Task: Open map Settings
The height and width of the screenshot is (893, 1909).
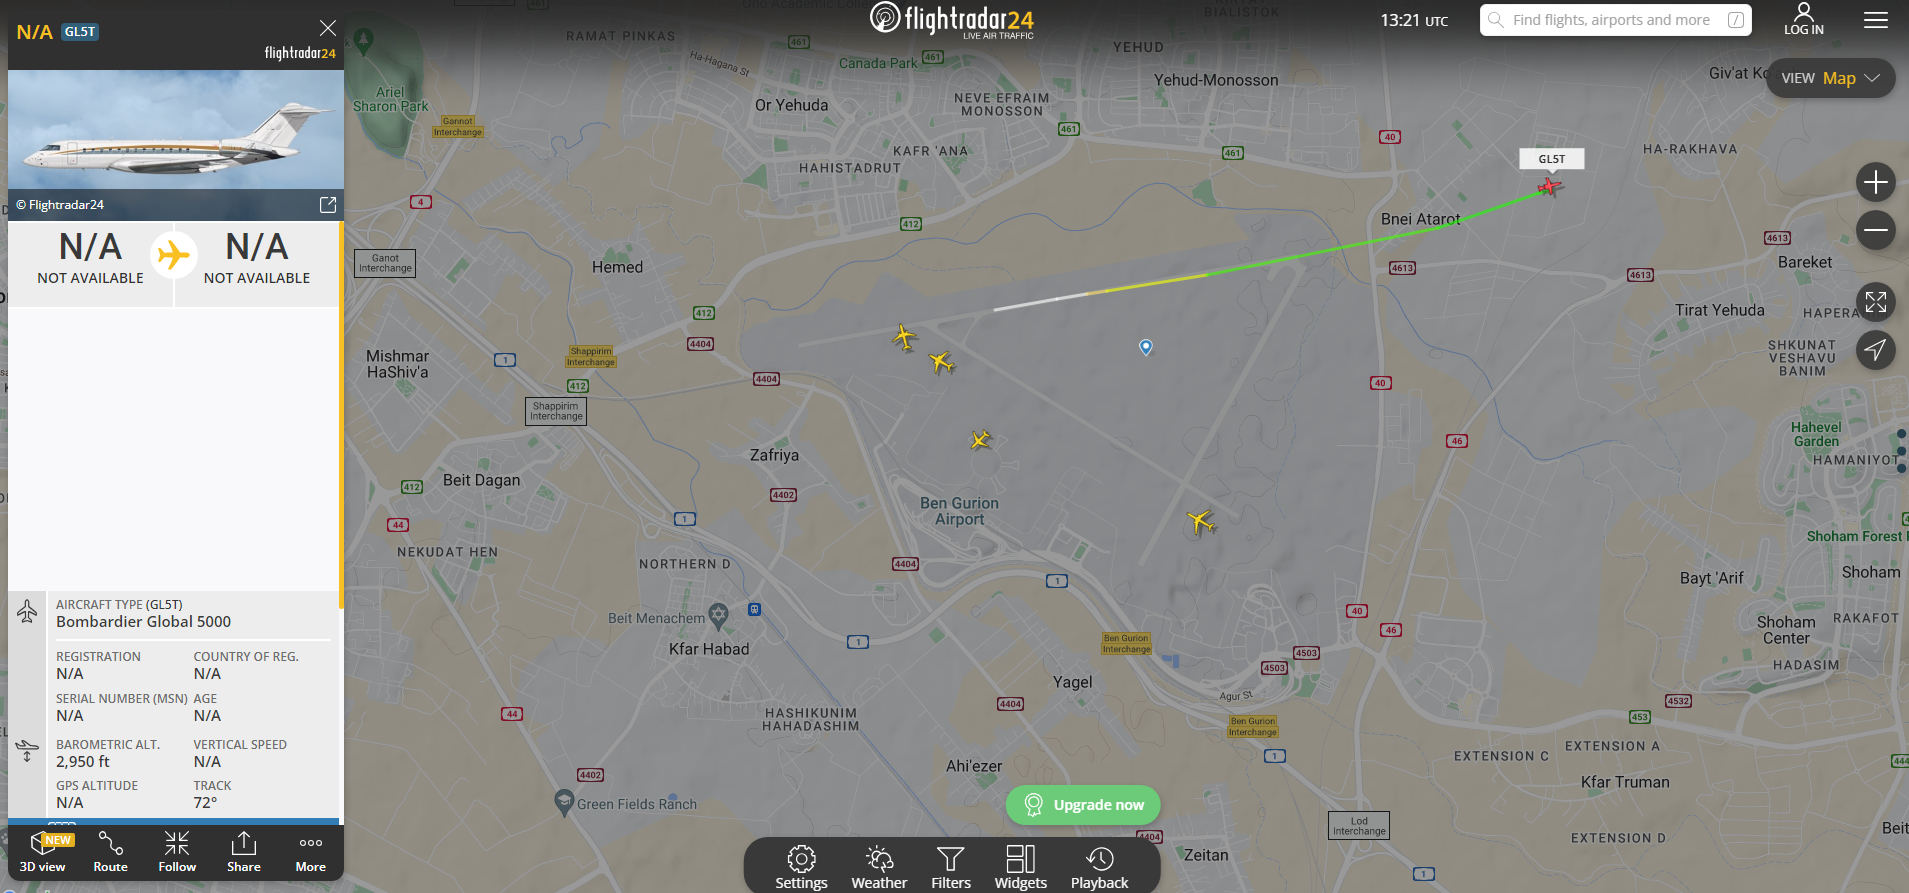Action: [x=801, y=867]
